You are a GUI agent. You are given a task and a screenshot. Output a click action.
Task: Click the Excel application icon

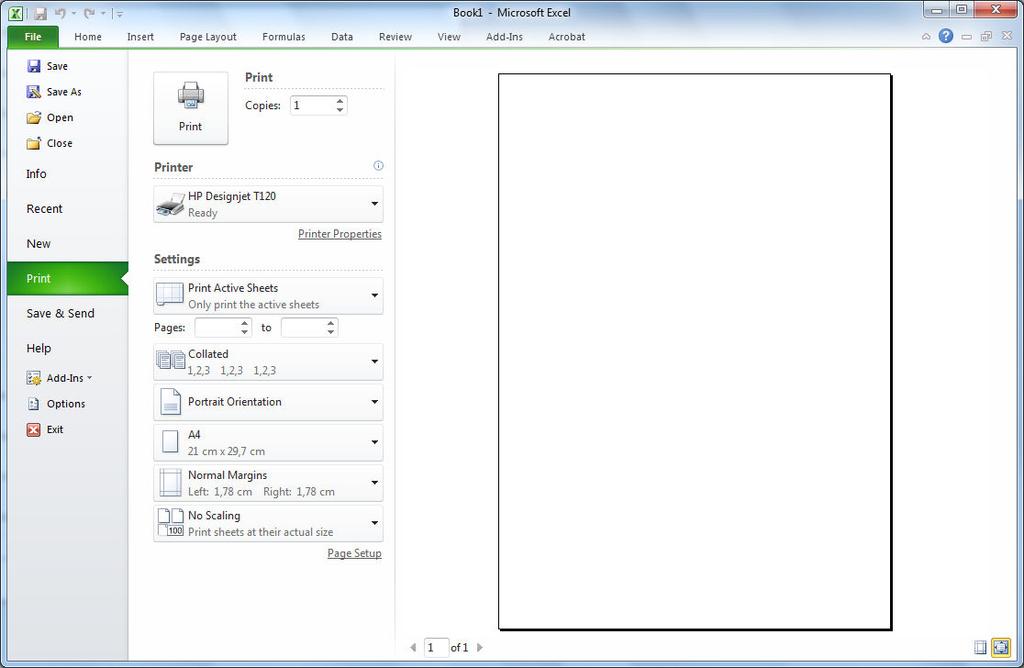point(16,13)
